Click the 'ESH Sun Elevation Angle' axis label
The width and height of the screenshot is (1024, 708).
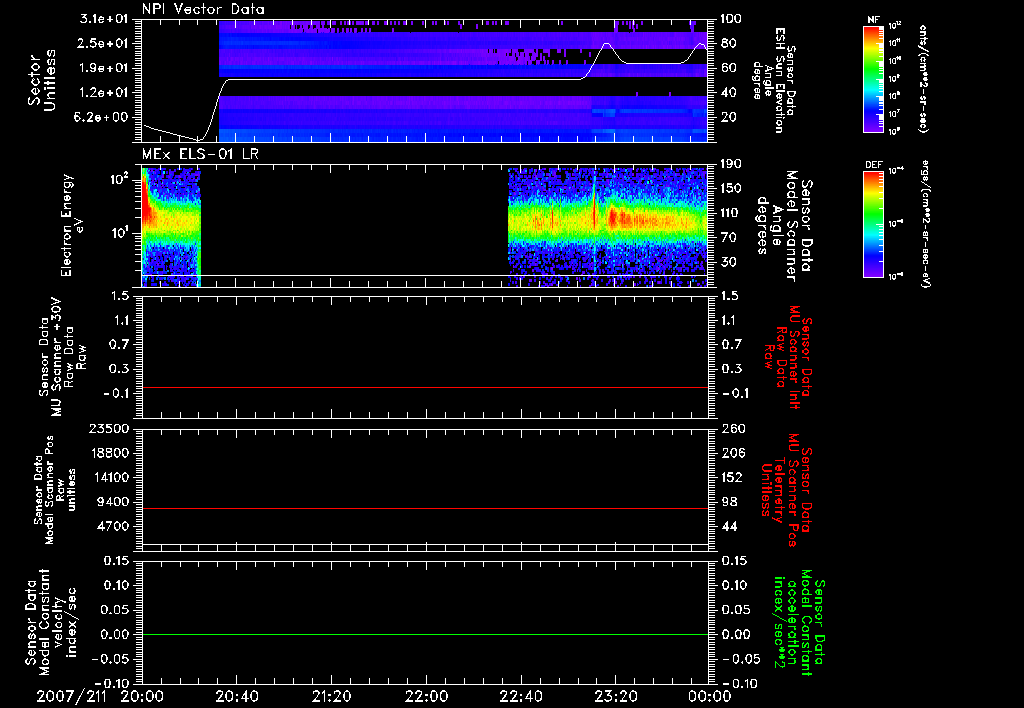point(775,80)
